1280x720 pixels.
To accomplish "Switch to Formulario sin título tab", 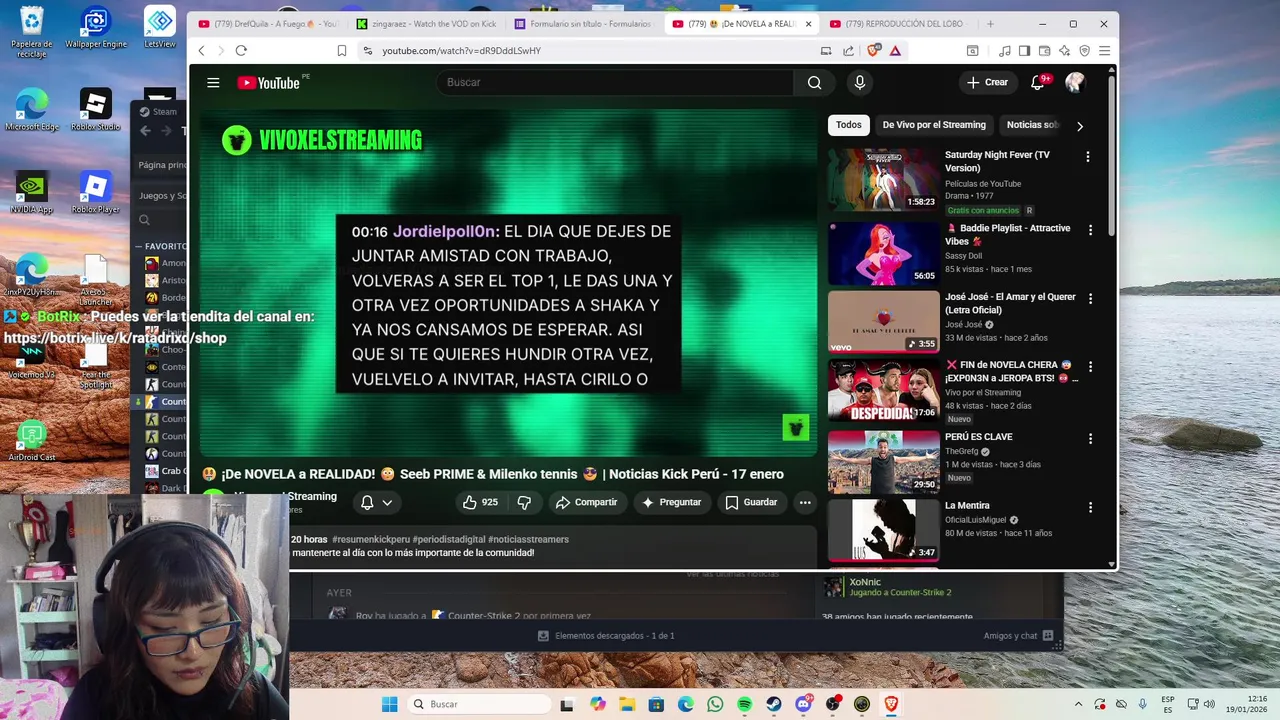I will 582,24.
